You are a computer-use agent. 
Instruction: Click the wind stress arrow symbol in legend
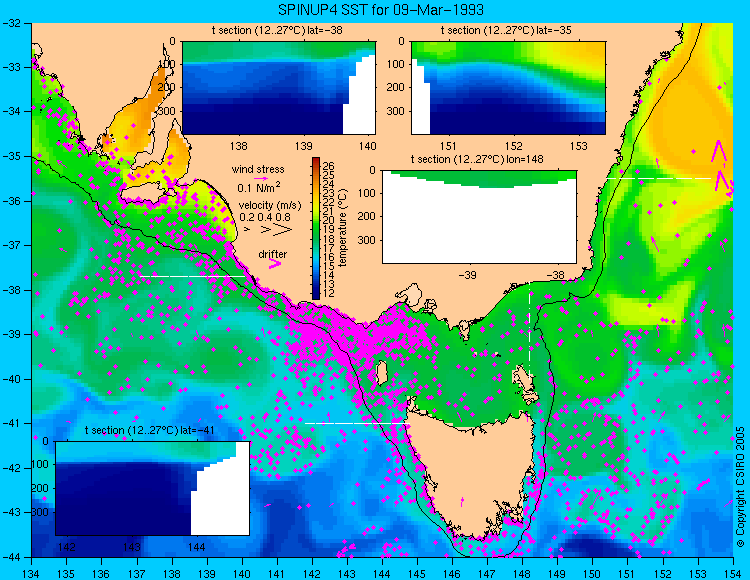click(x=261, y=178)
